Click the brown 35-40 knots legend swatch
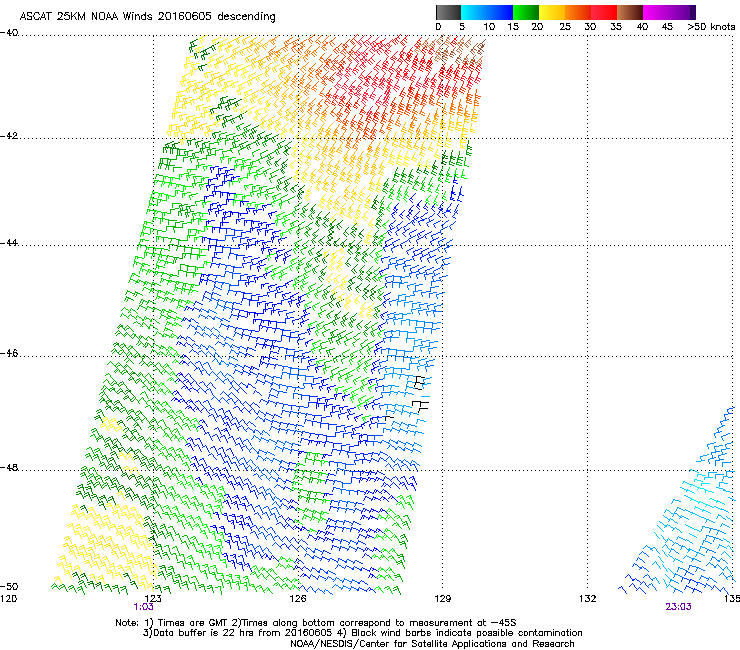Image resolution: width=740 pixels, height=650 pixels. (630, 12)
